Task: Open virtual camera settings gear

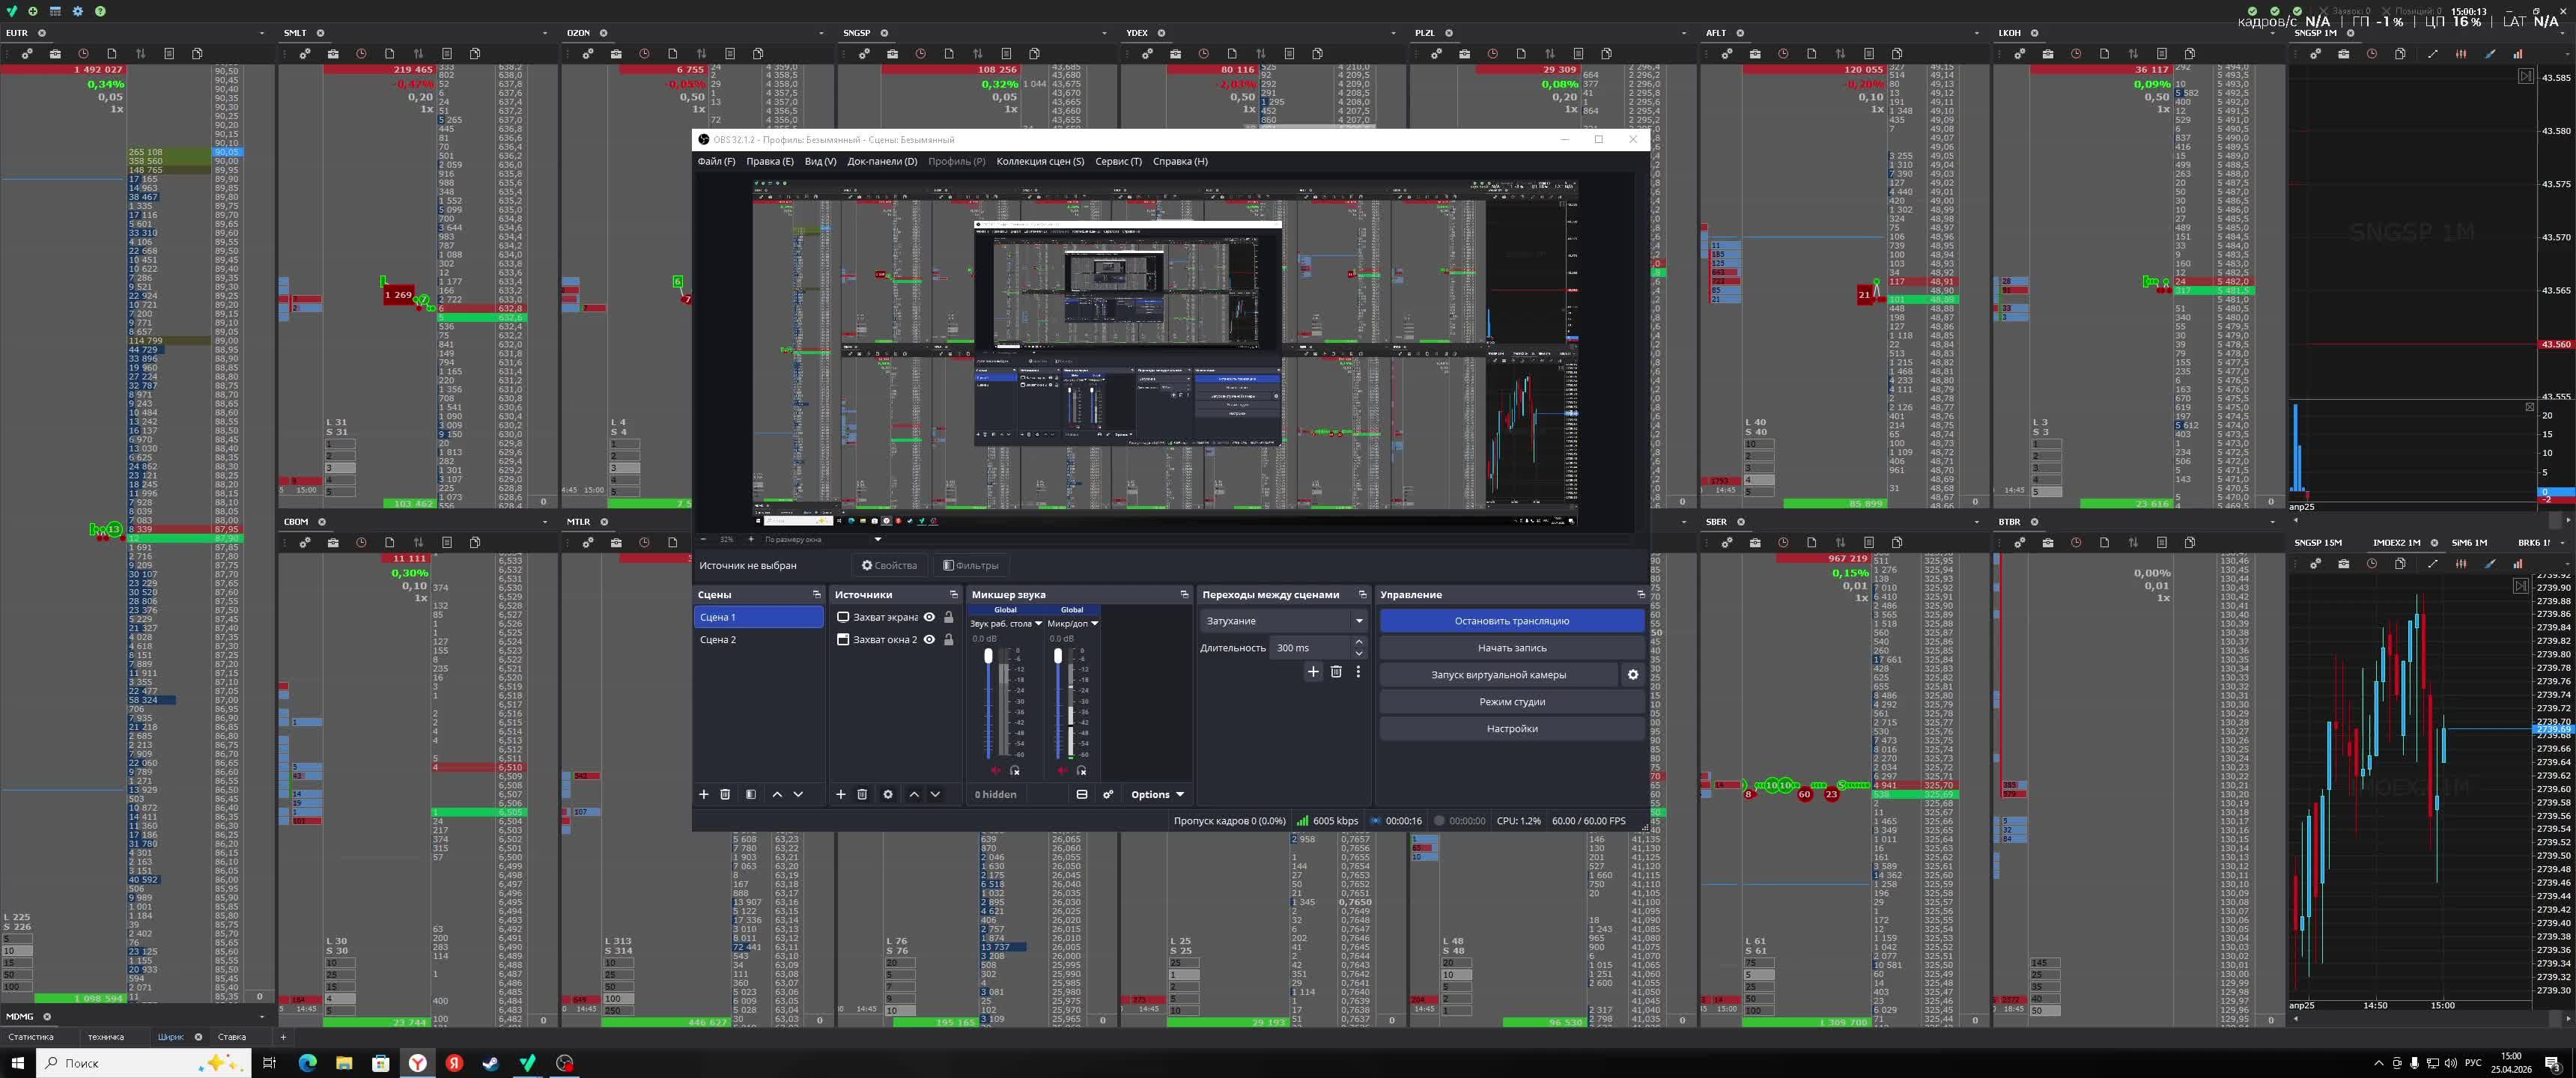Action: click(x=1632, y=675)
